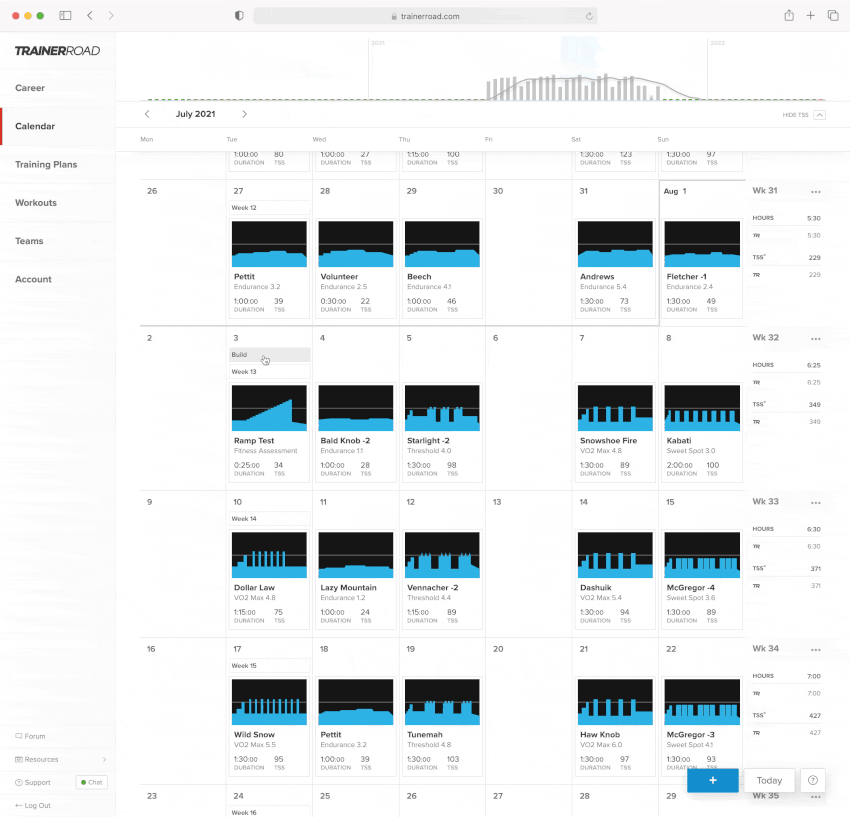This screenshot has width=850, height=817.
Task: Open the Lazy Mountain workout
Action: [x=356, y=579]
